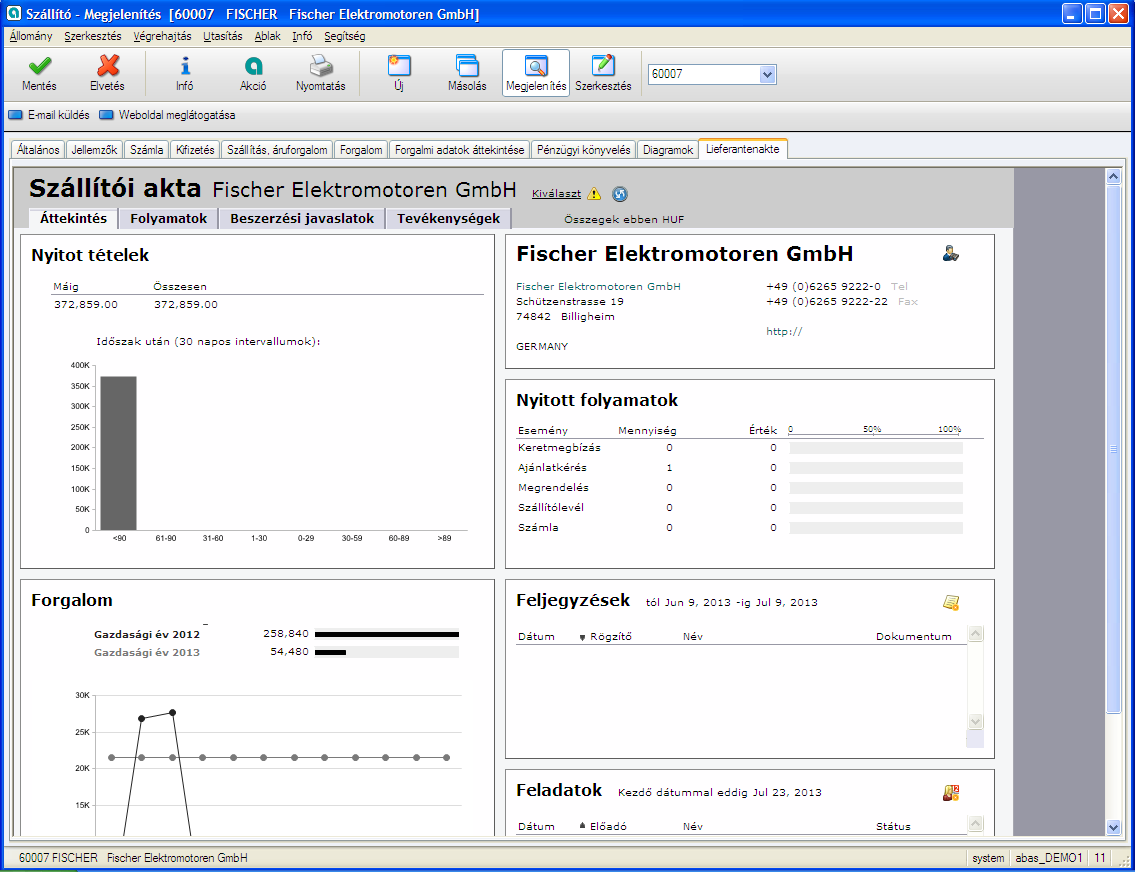Open the Beszerzési javaslatok sub-tab
The height and width of the screenshot is (872, 1135).
coord(302,219)
